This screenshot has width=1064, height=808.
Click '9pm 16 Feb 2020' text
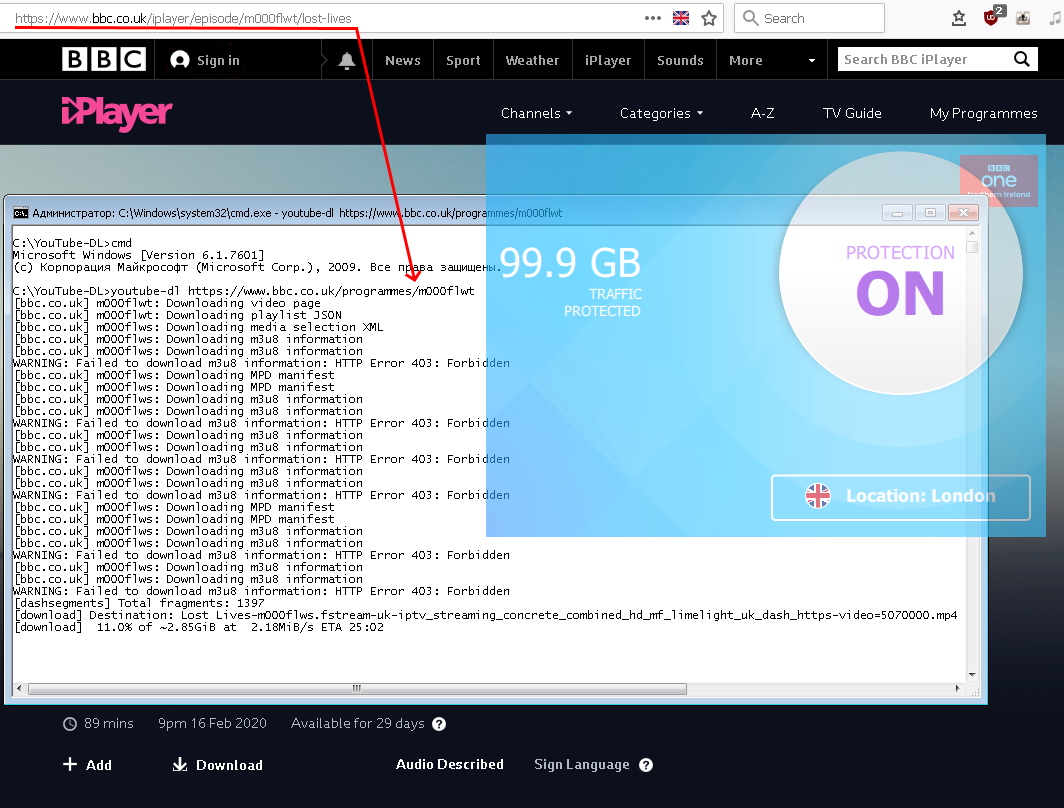coord(212,723)
